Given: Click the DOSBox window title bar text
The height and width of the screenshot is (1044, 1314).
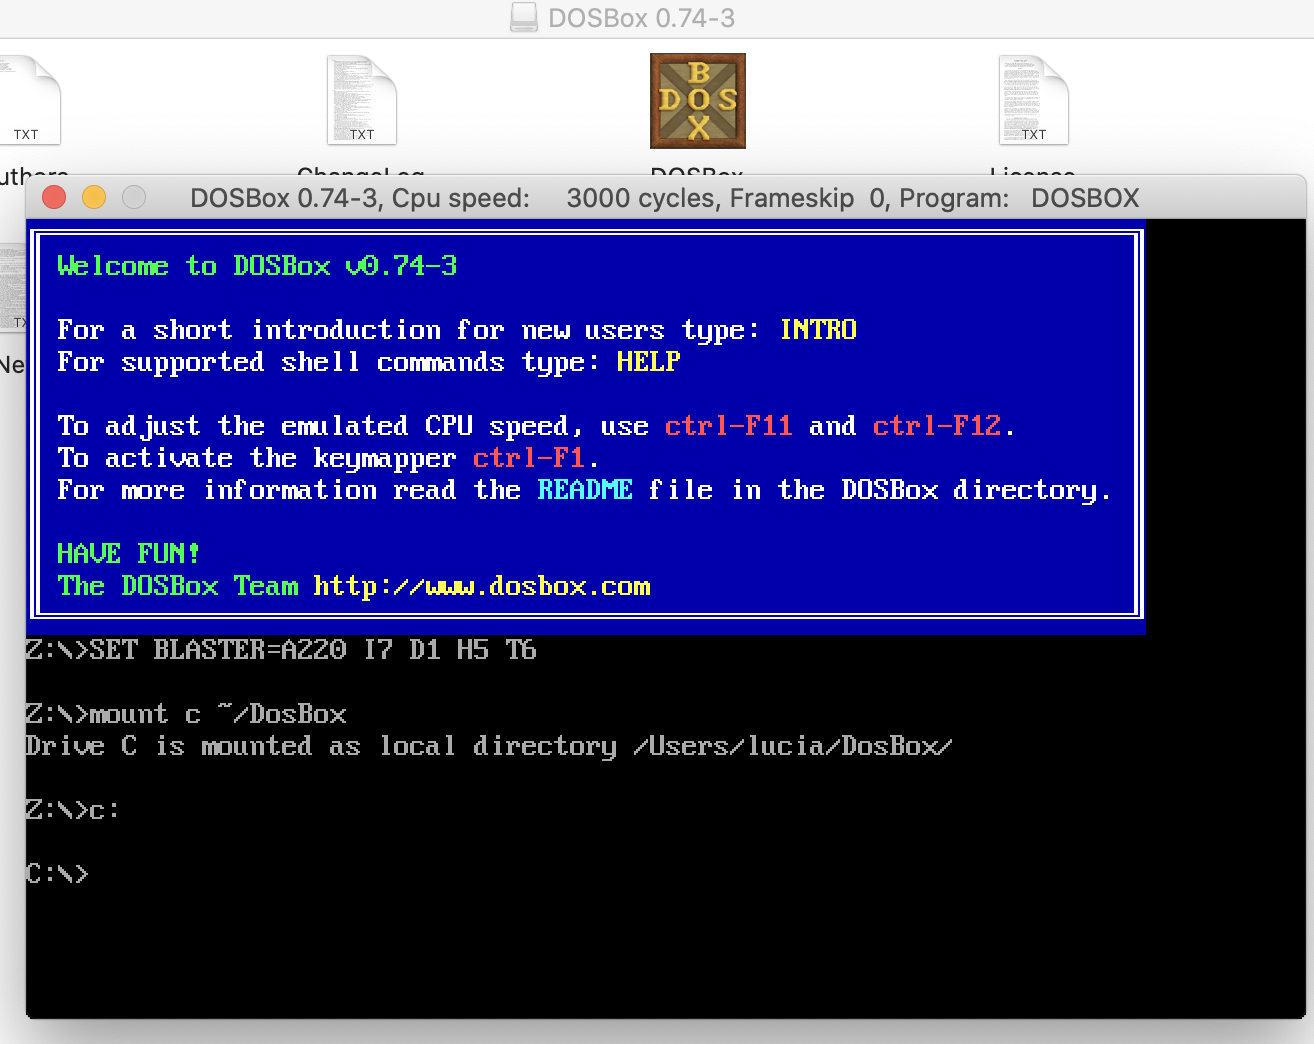Looking at the screenshot, I should tap(665, 198).
